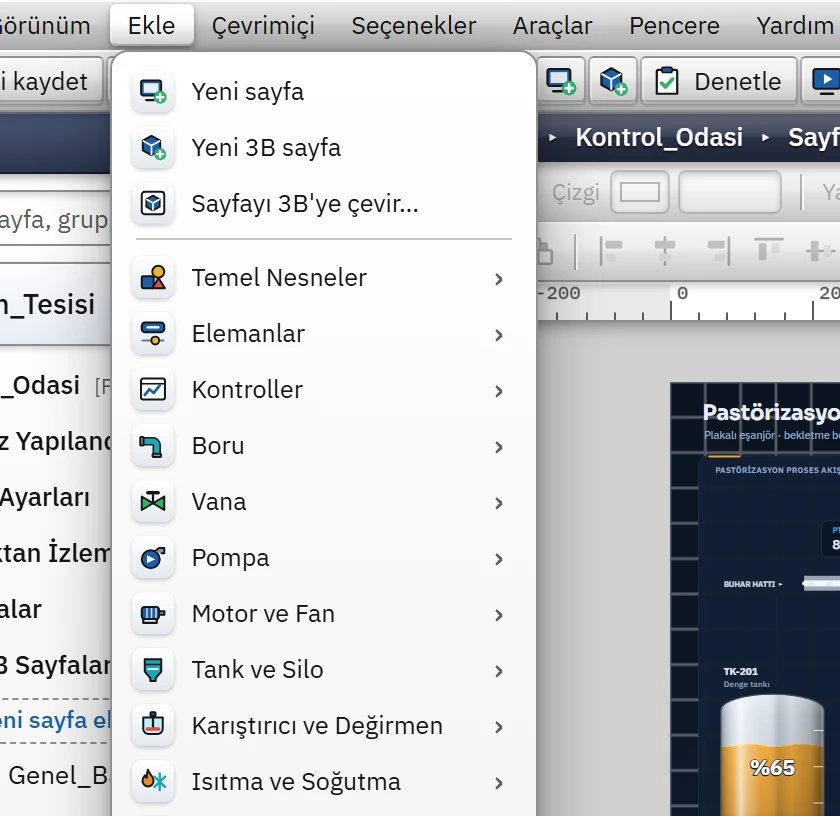
Task: Click the Karıştırıcı ve Değirmen mixer icon
Action: tap(153, 725)
